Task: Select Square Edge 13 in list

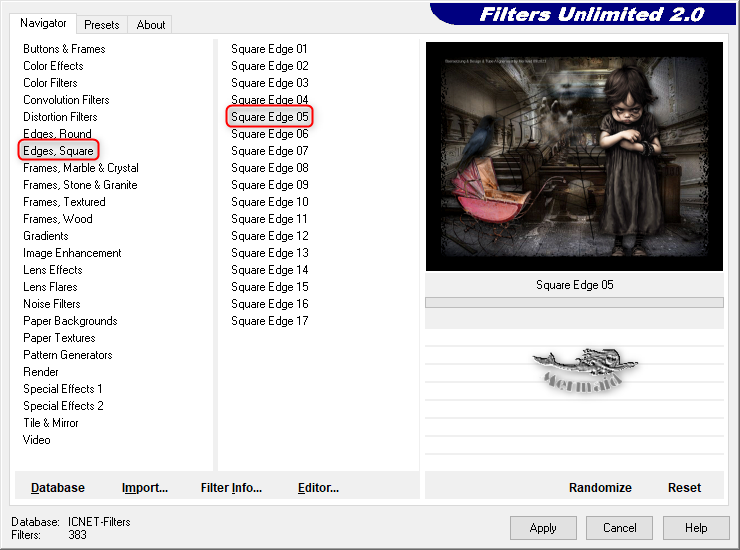Action: pos(270,253)
